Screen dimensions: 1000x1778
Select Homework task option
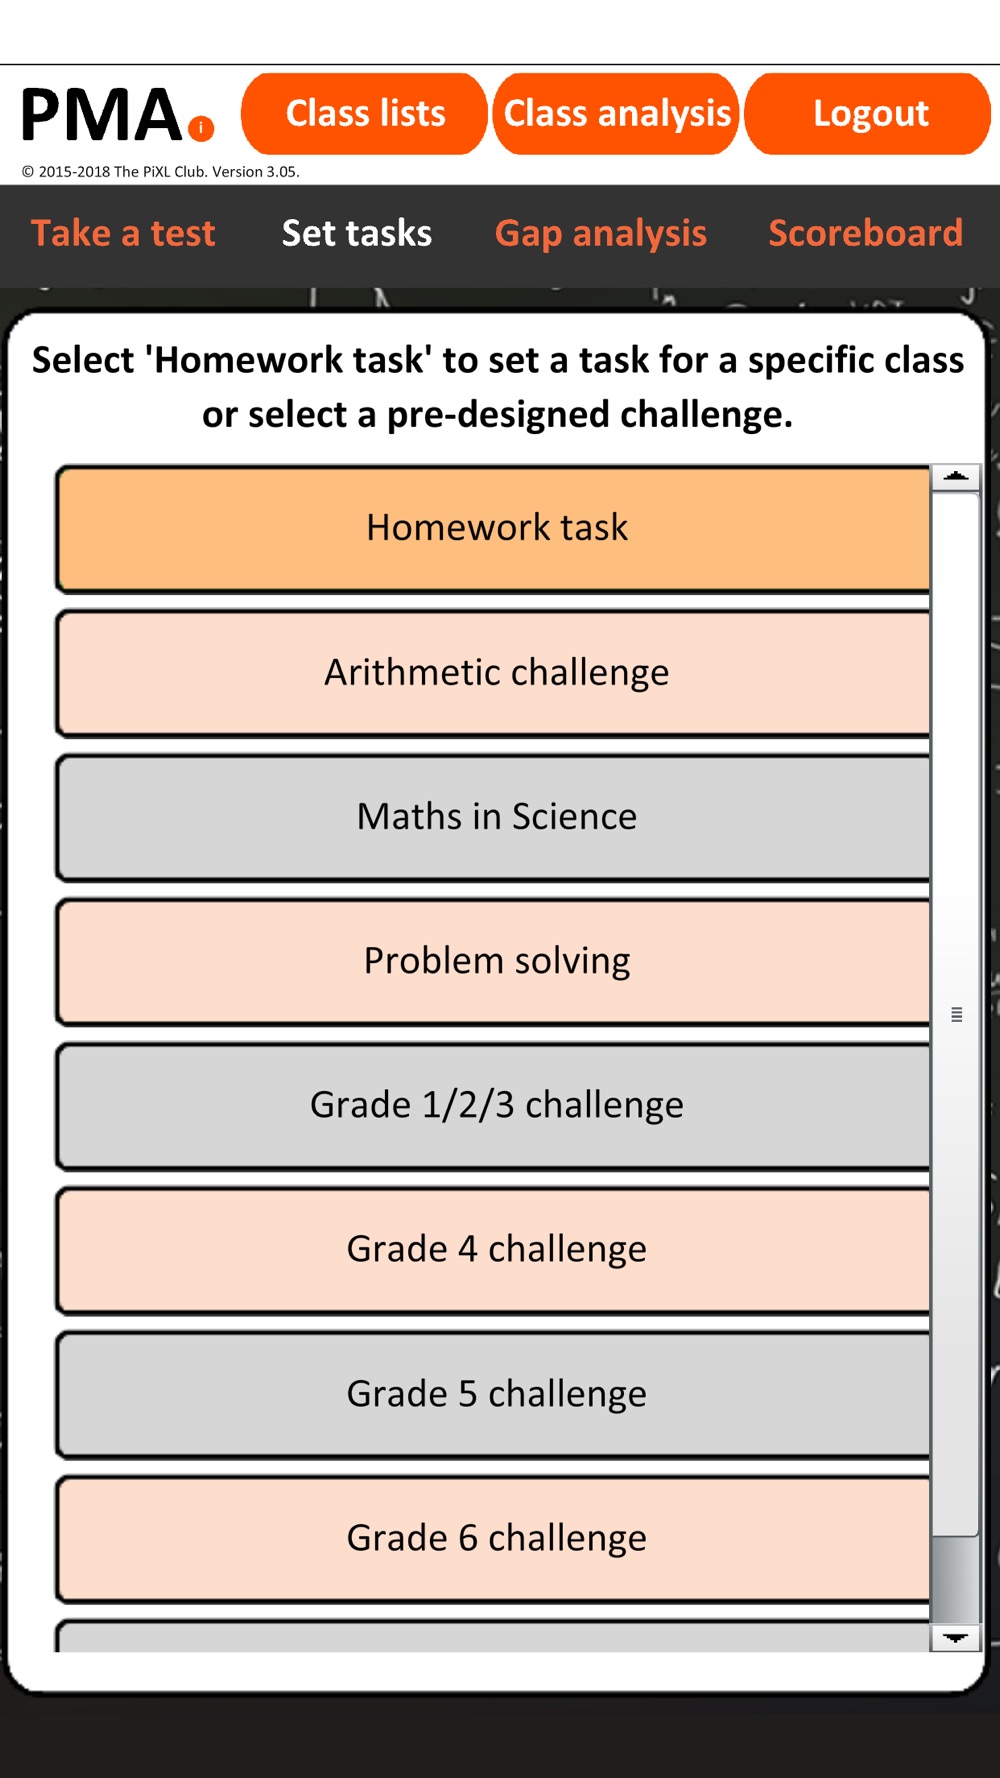[x=493, y=528]
